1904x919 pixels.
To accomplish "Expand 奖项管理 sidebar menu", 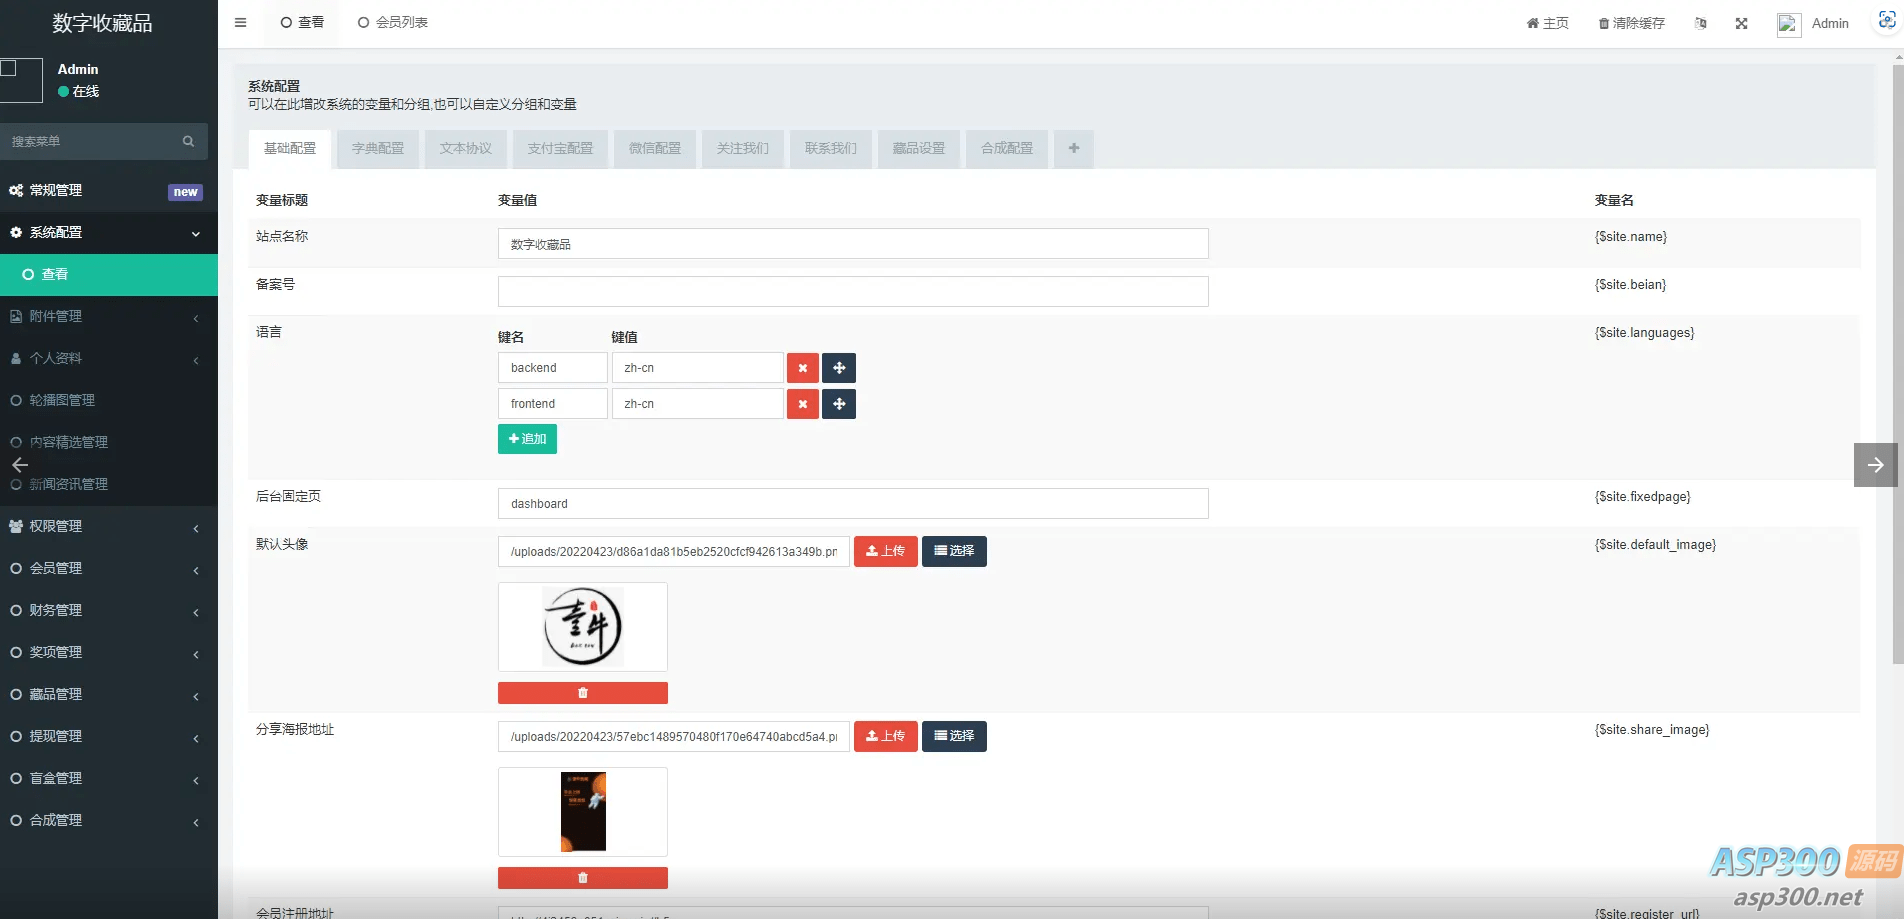I will coord(109,652).
